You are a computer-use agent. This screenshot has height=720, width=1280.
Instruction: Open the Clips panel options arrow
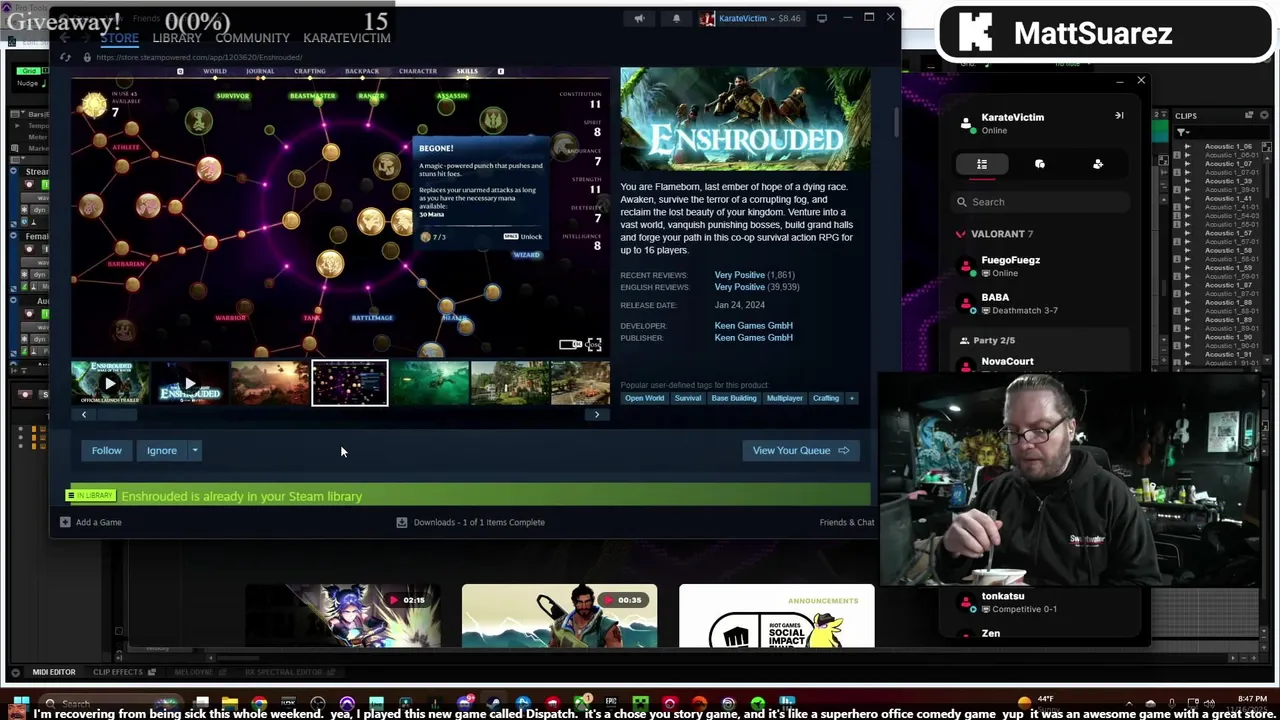pyautogui.click(x=1264, y=116)
